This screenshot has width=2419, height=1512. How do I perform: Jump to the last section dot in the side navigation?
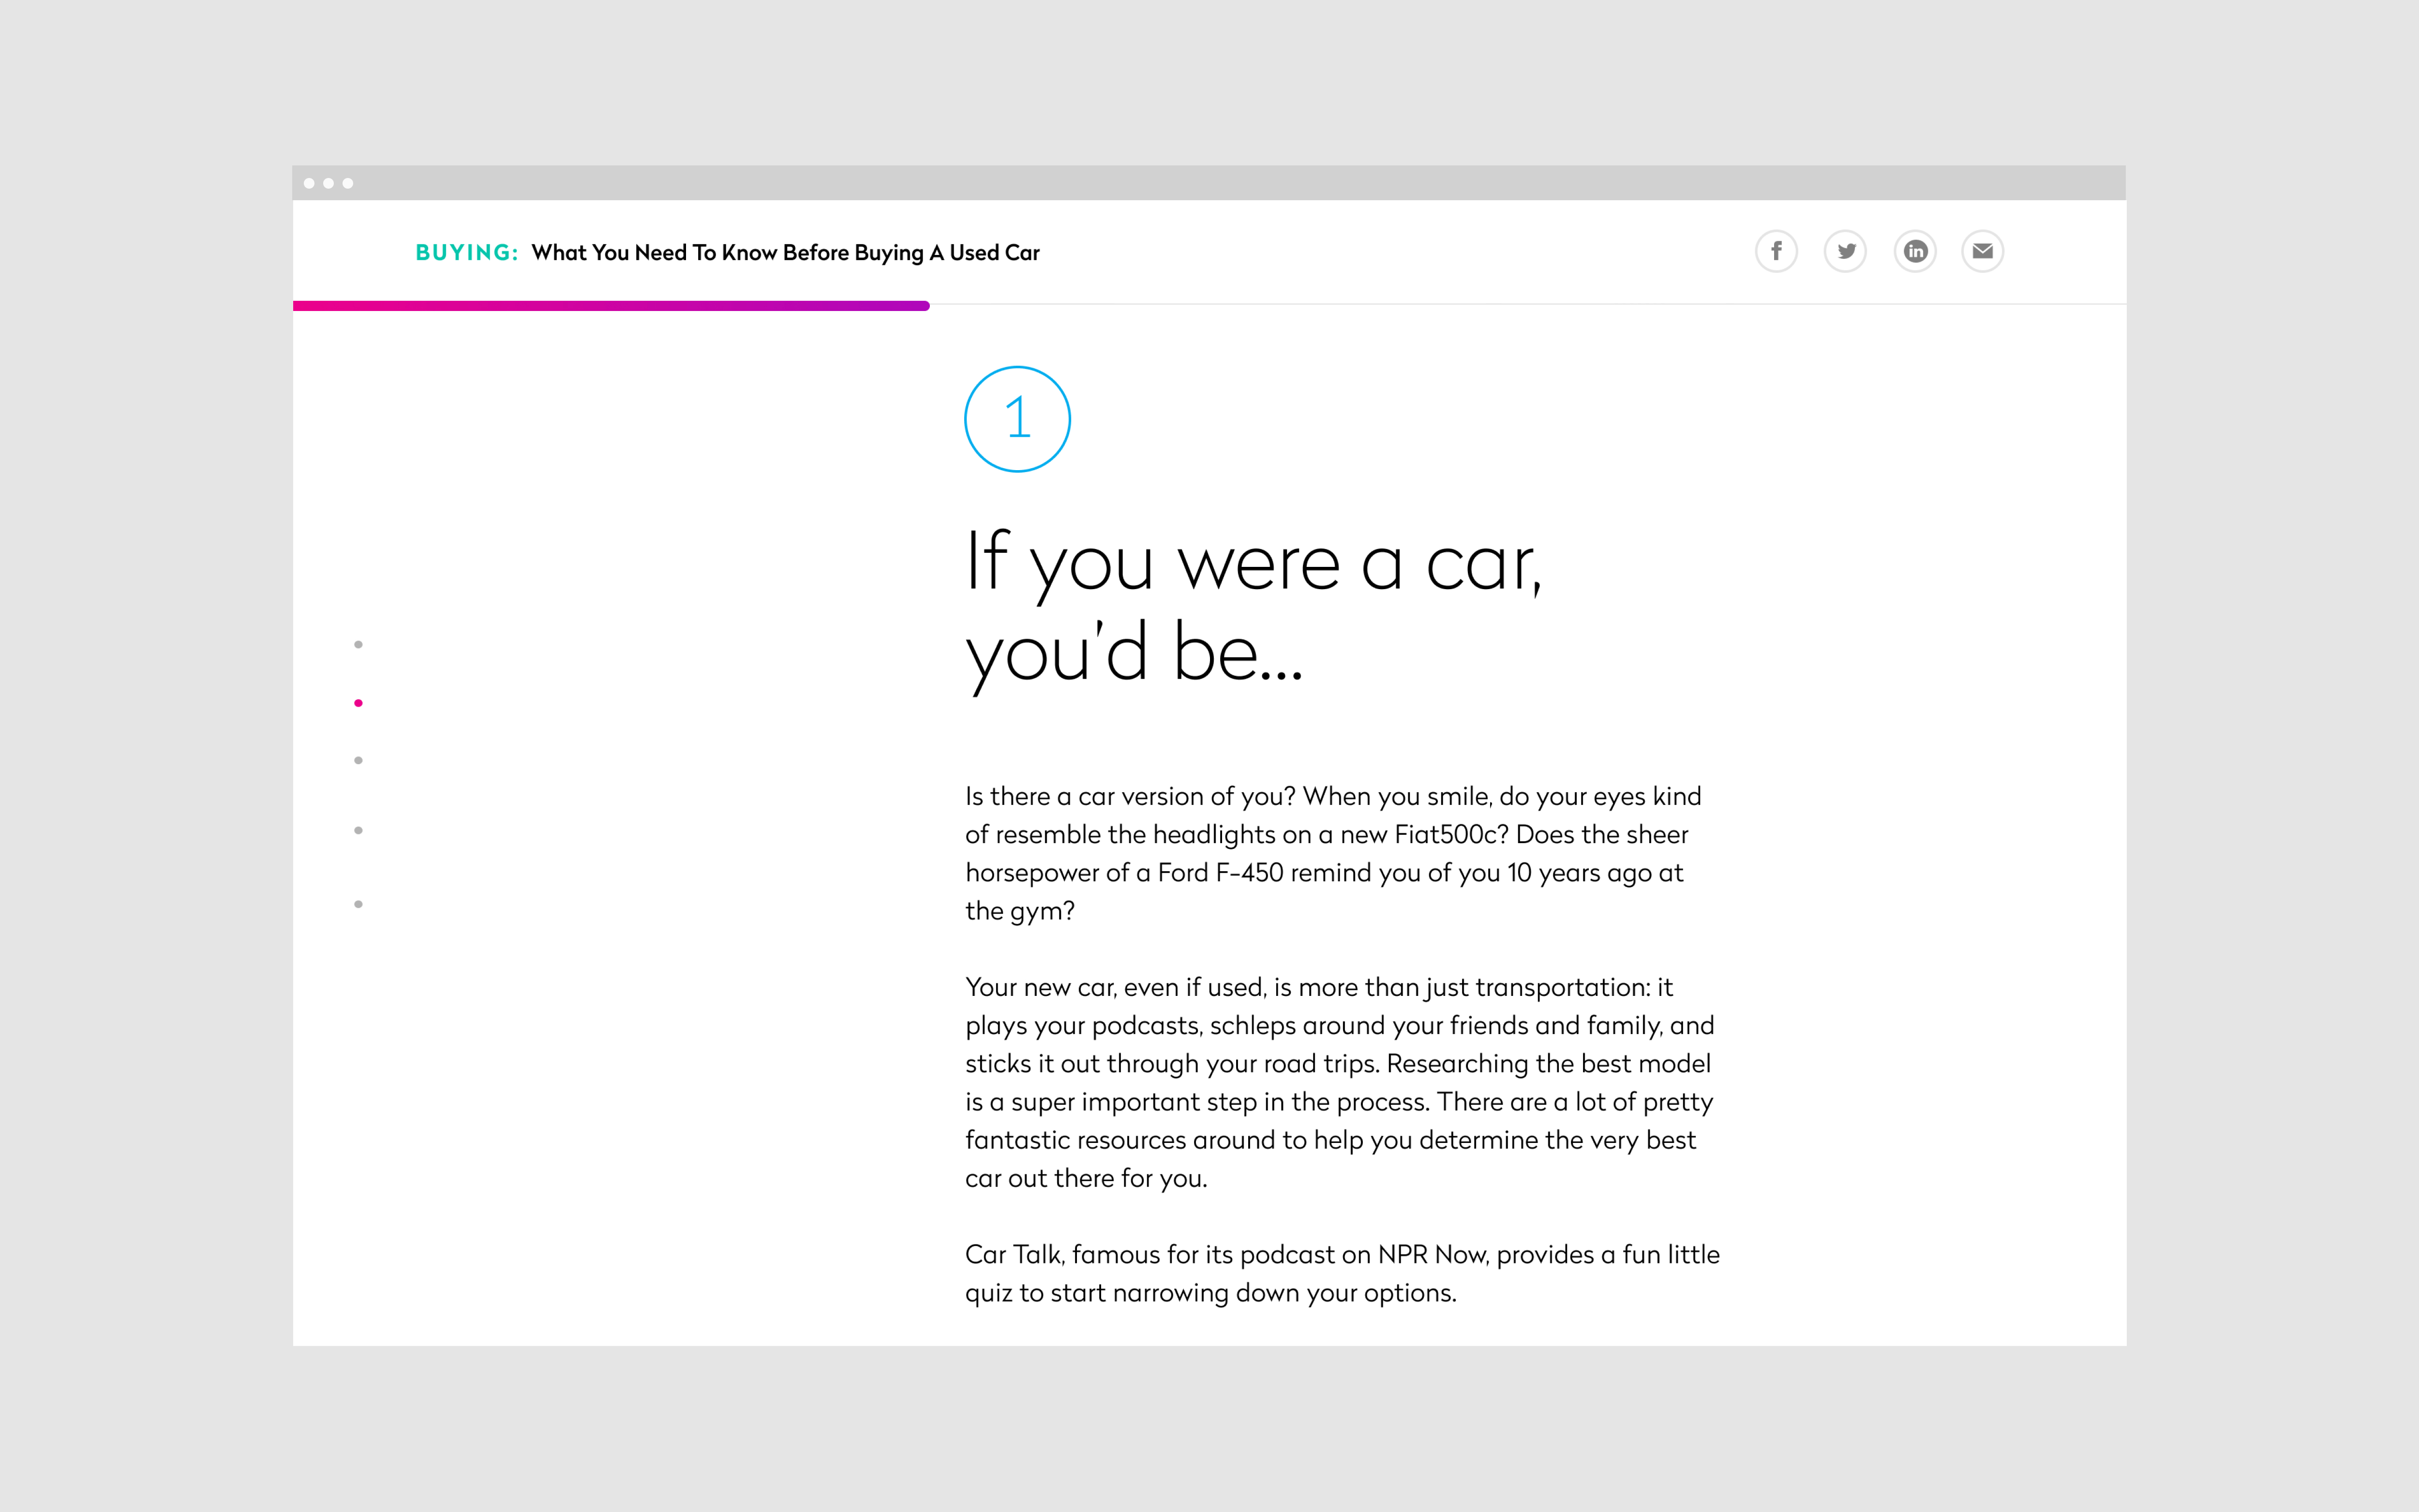coord(358,904)
